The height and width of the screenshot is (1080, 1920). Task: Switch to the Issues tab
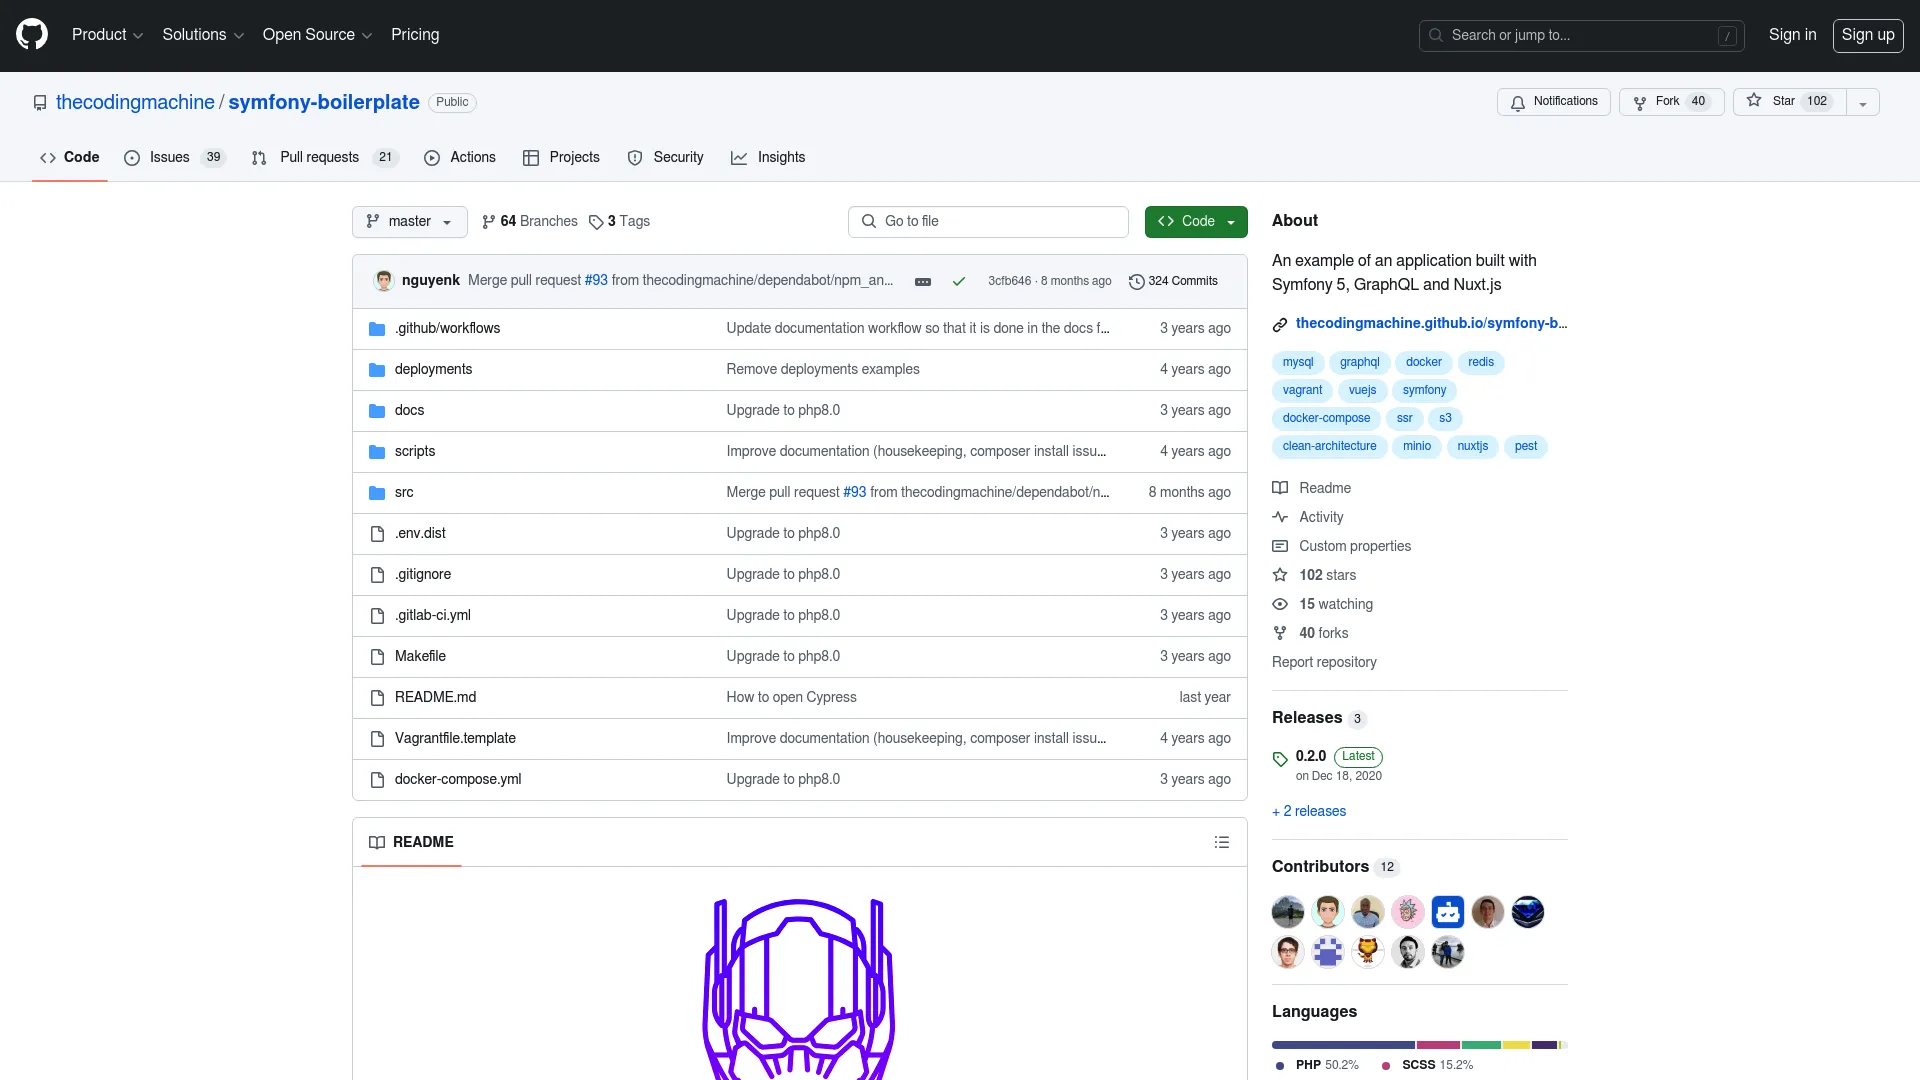[175, 158]
